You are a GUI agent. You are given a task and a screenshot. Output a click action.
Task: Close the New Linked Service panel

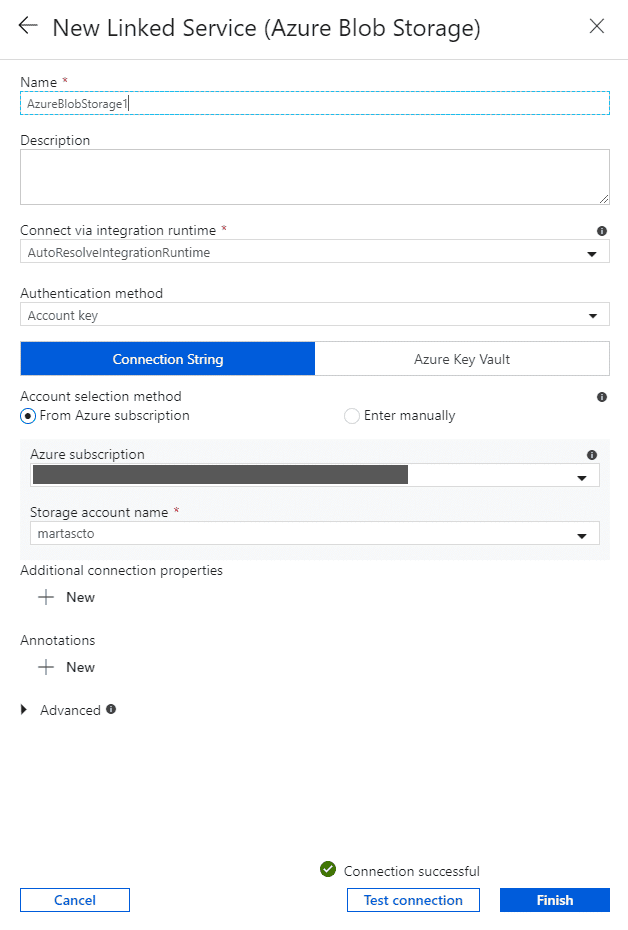tap(597, 26)
